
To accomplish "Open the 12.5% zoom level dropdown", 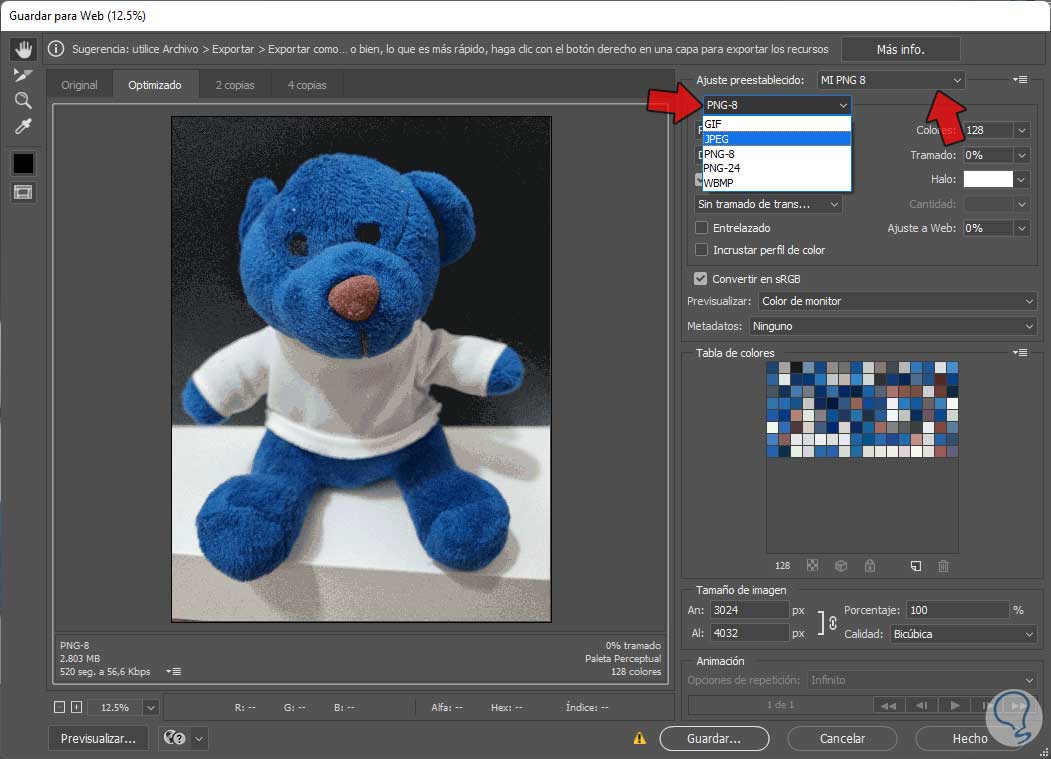I will pyautogui.click(x=151, y=707).
